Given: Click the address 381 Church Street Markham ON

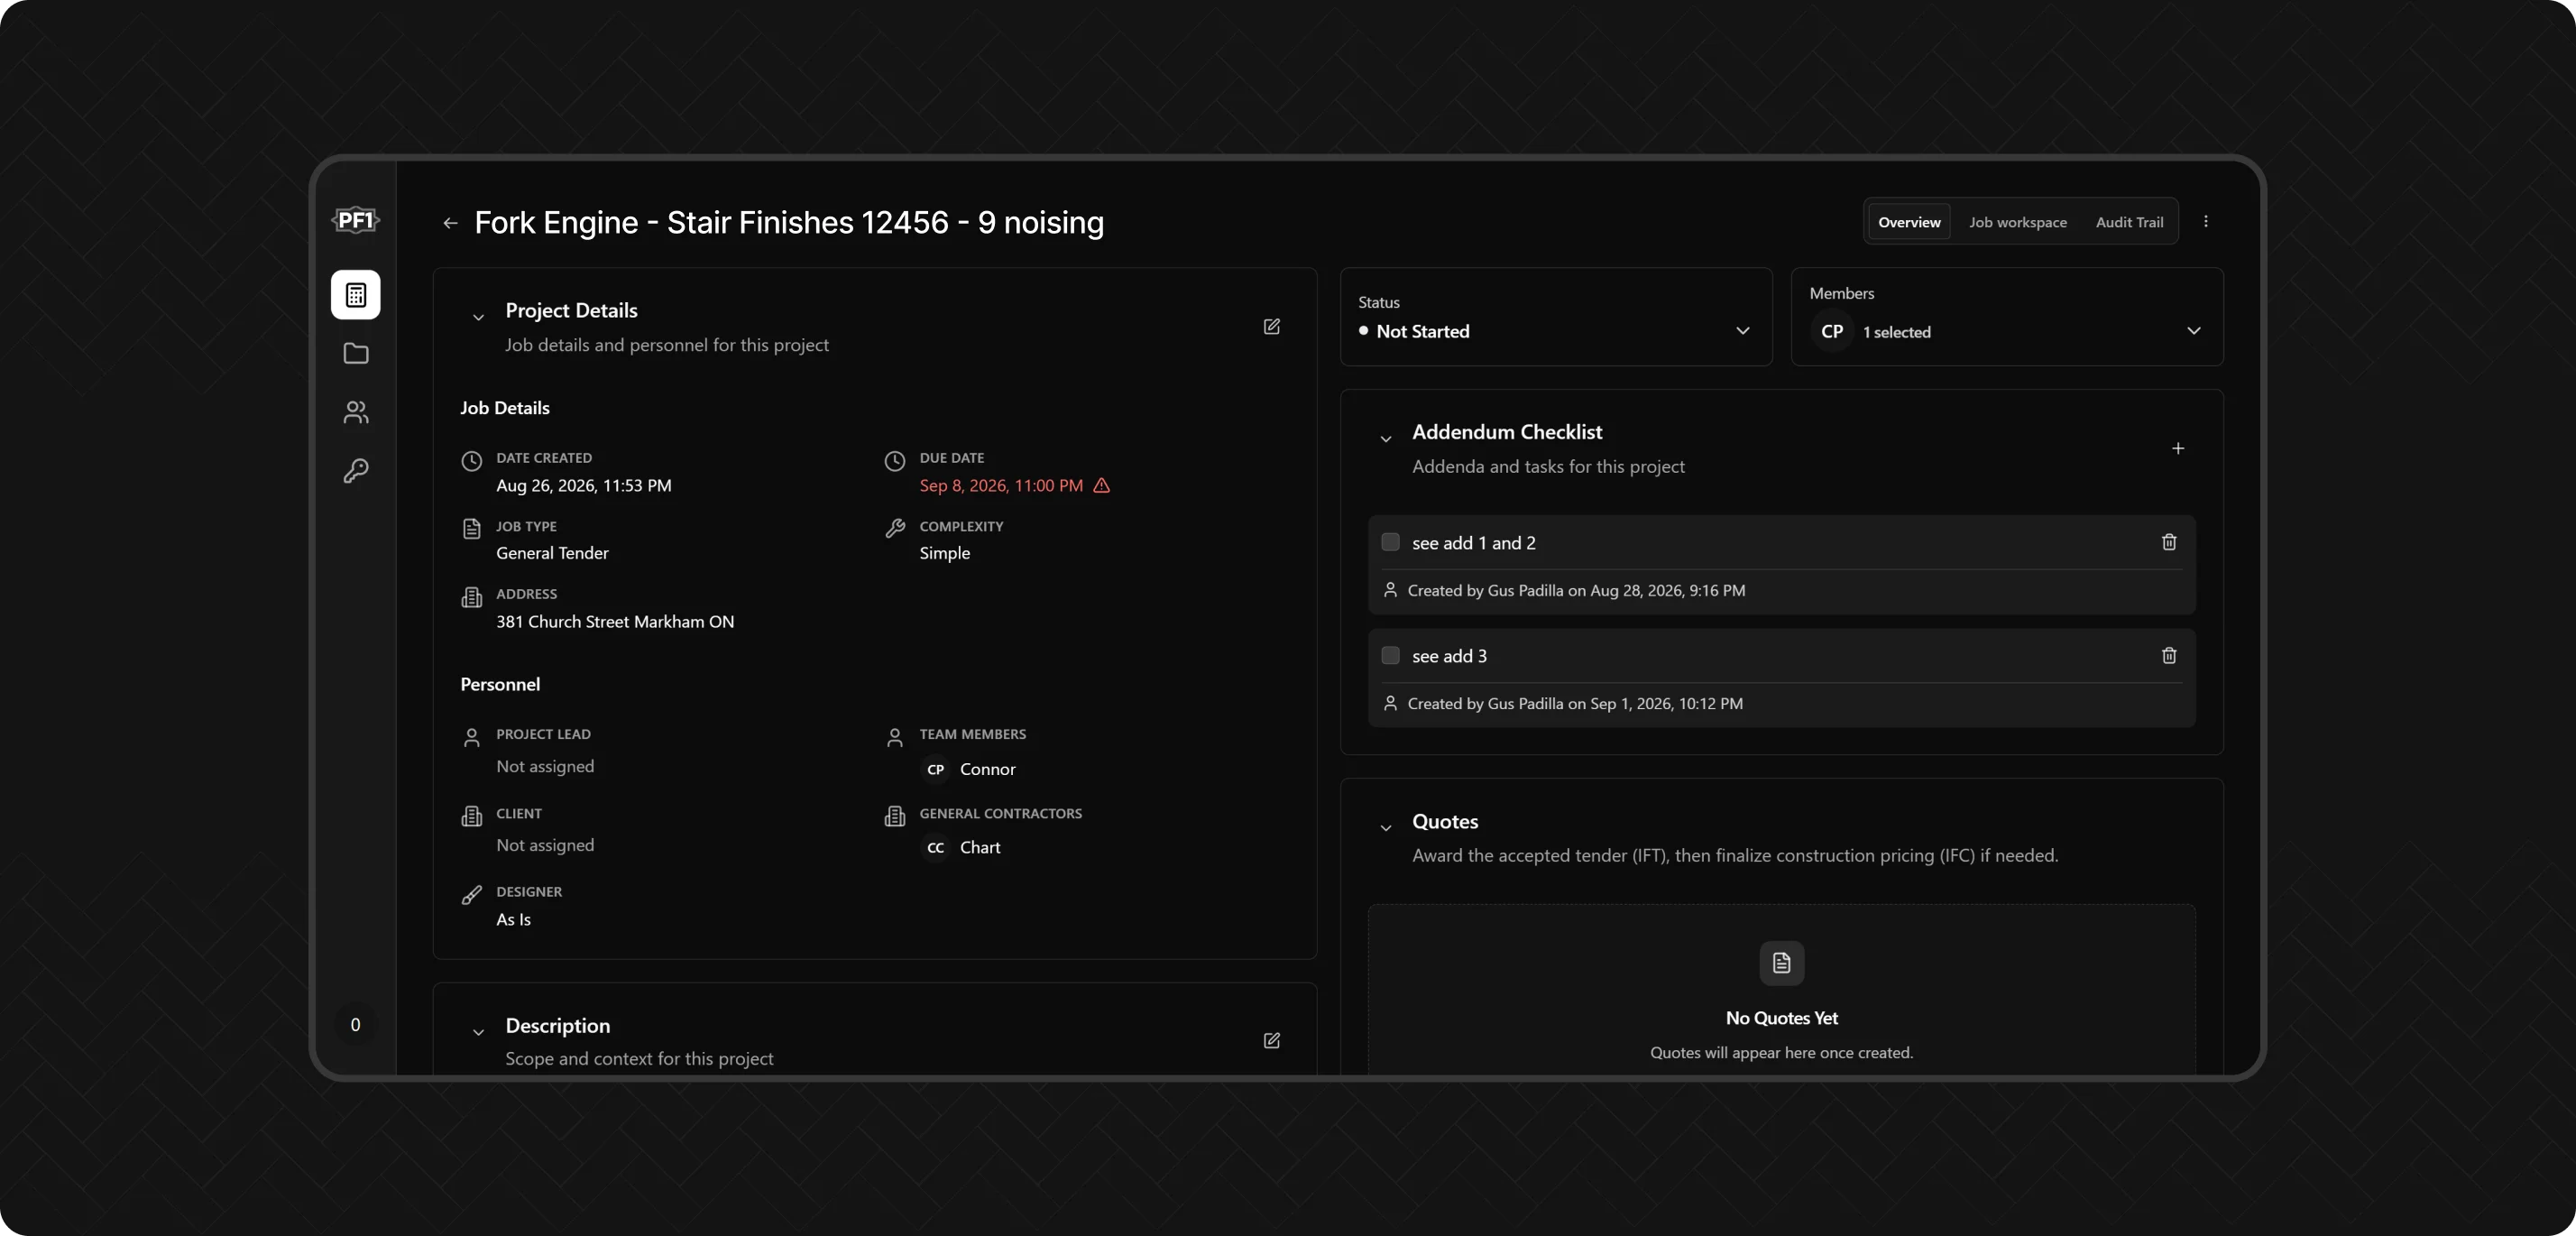Looking at the screenshot, I should coord(614,621).
